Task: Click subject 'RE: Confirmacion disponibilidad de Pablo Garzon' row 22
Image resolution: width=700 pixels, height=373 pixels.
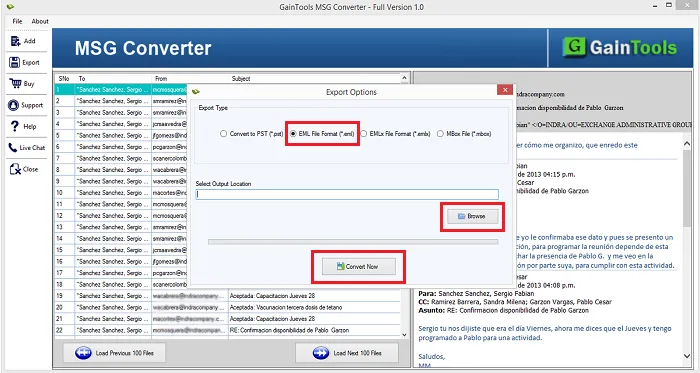Action: 289,330
